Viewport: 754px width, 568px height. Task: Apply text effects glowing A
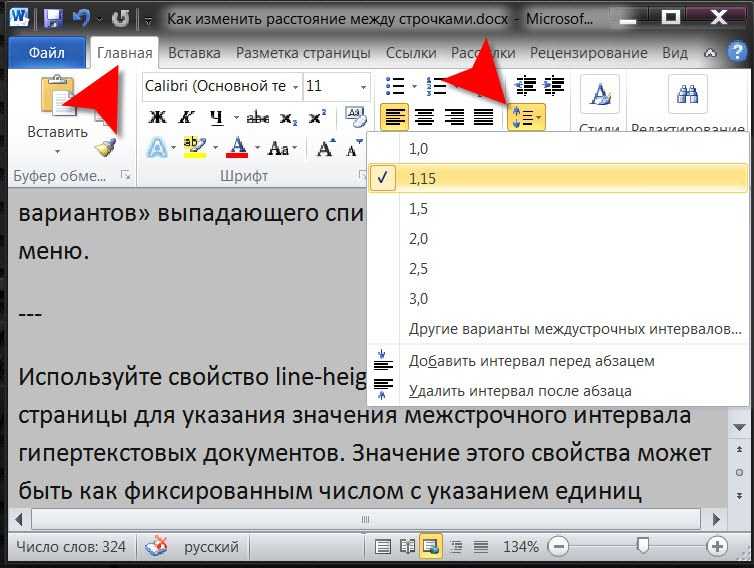click(x=157, y=148)
